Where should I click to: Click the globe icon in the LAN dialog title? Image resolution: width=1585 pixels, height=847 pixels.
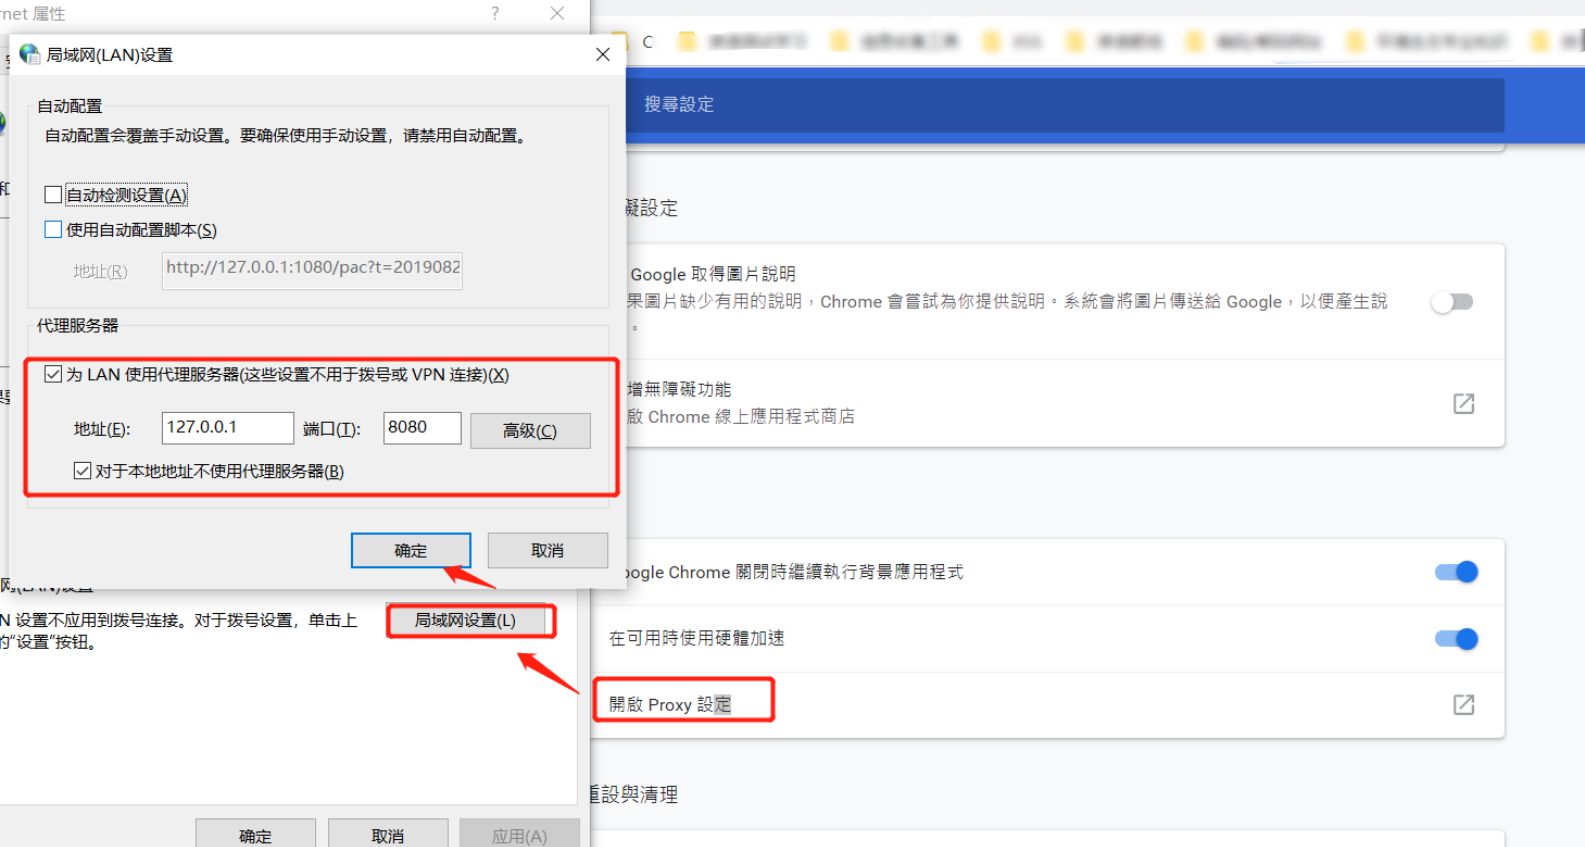tap(30, 54)
